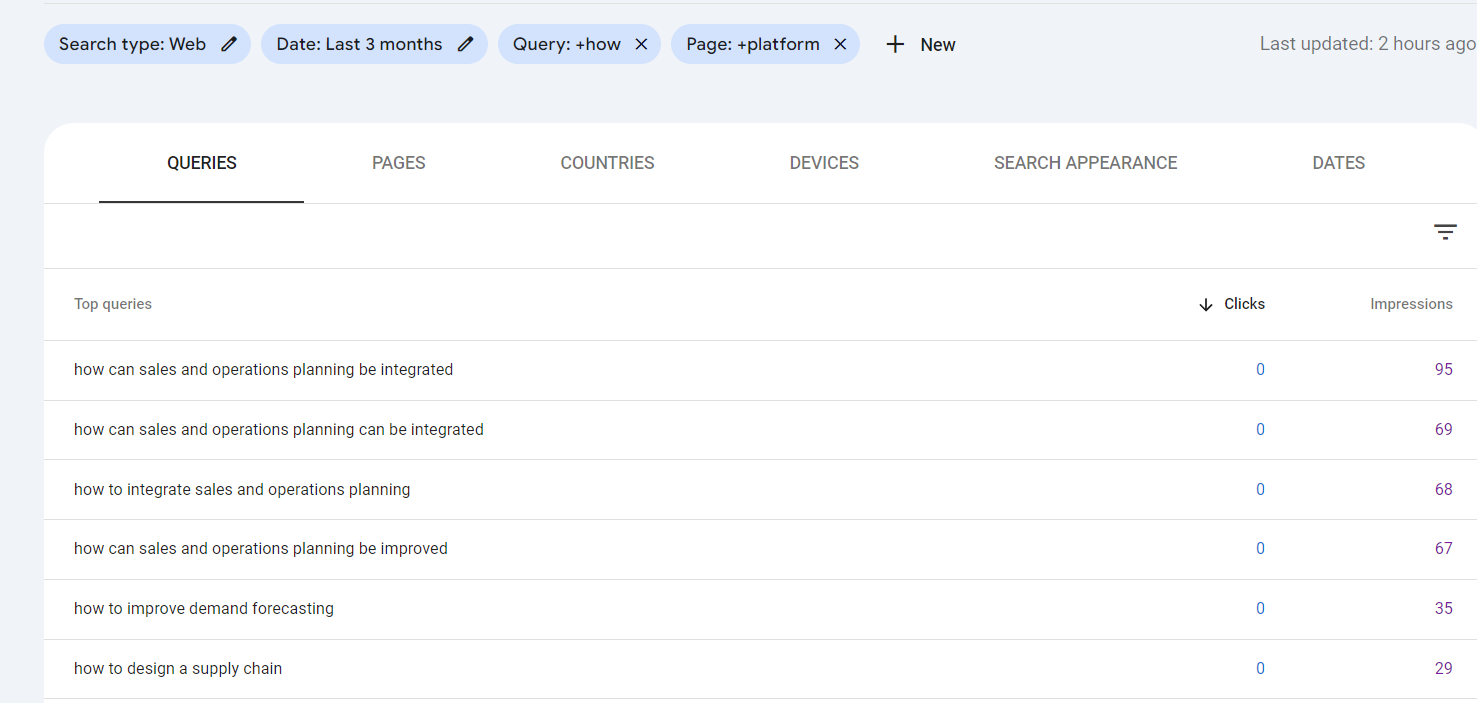Click the Search type: Web chip
Screen dimensions: 1477x703
pyautogui.click(x=147, y=44)
